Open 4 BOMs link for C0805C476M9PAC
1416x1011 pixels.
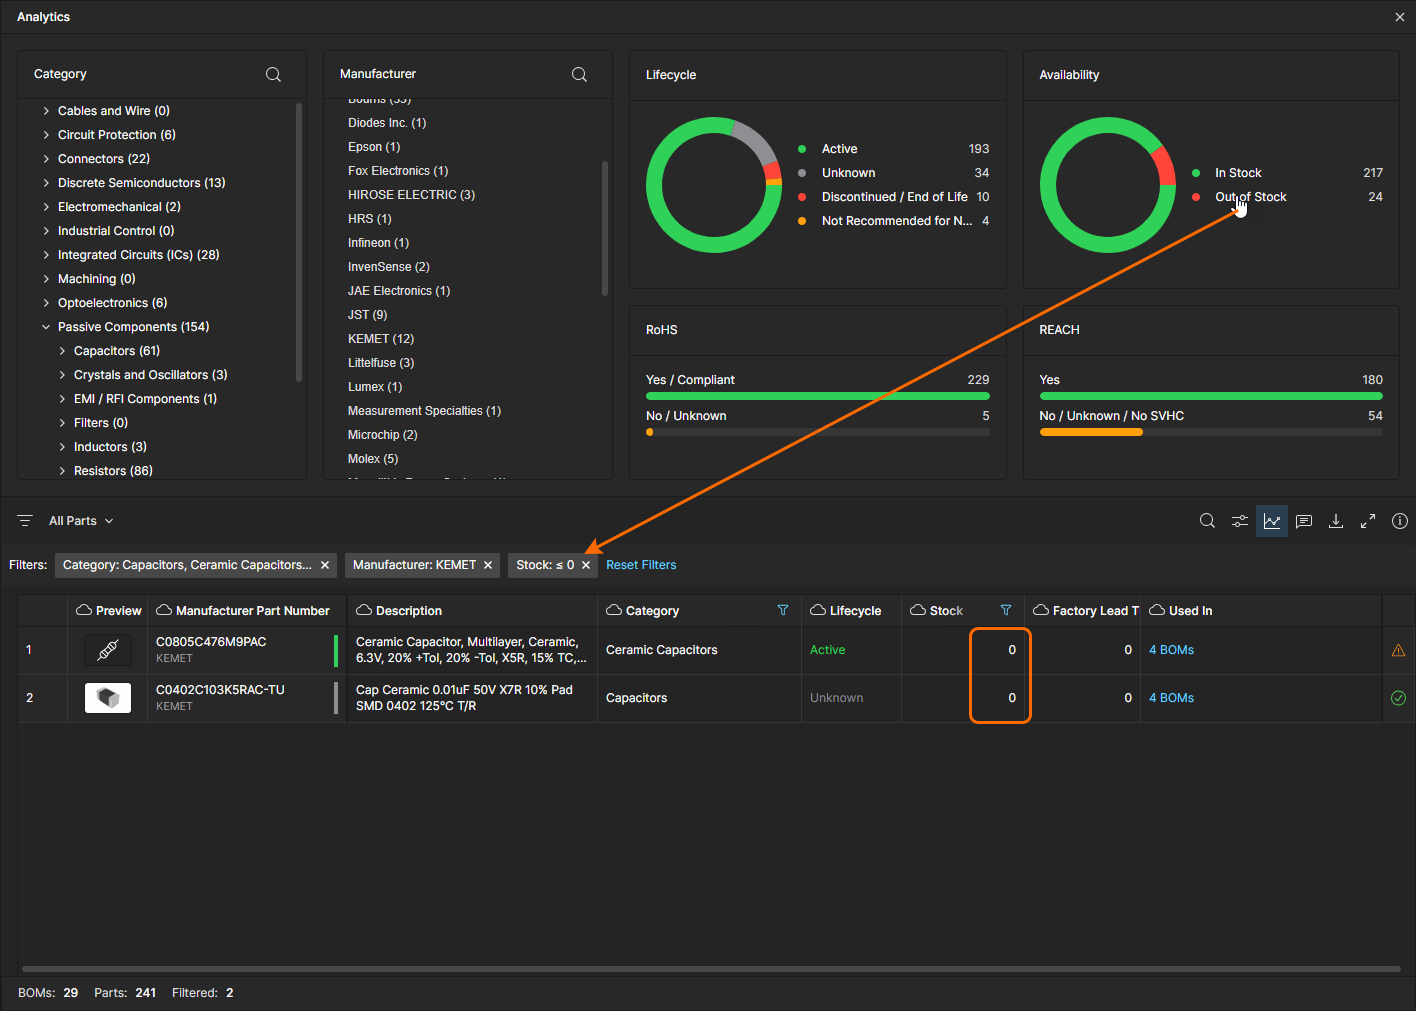point(1171,650)
